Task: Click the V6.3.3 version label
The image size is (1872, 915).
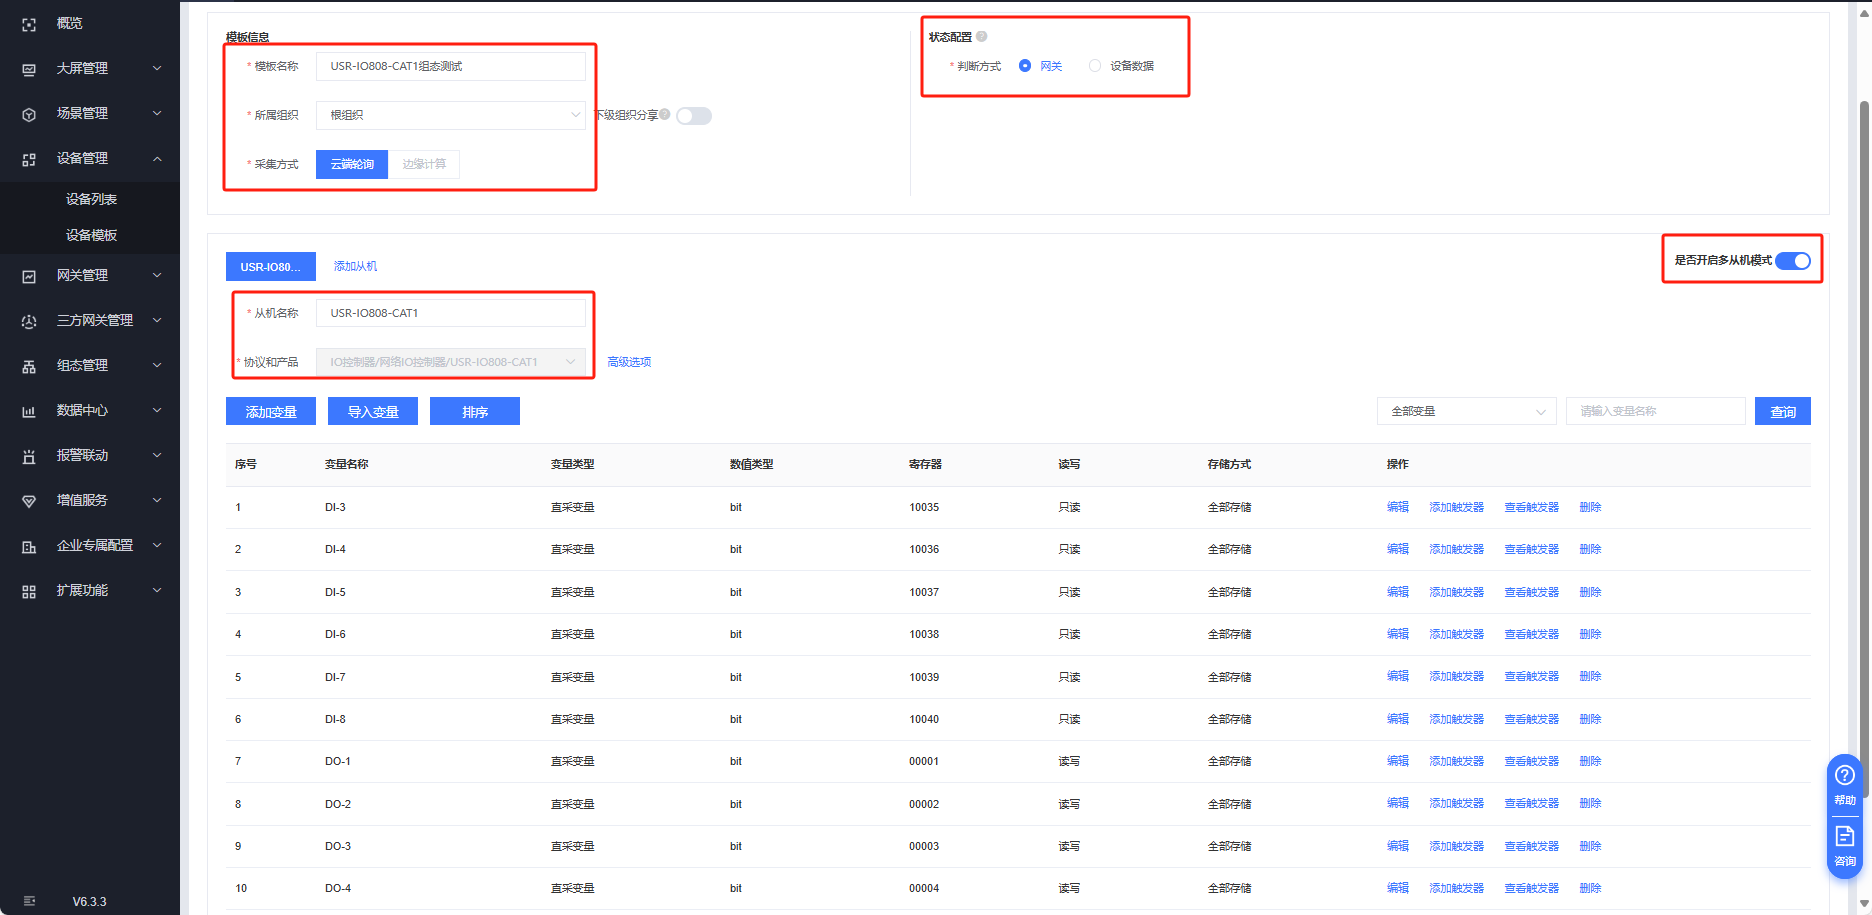Action: click(89, 901)
